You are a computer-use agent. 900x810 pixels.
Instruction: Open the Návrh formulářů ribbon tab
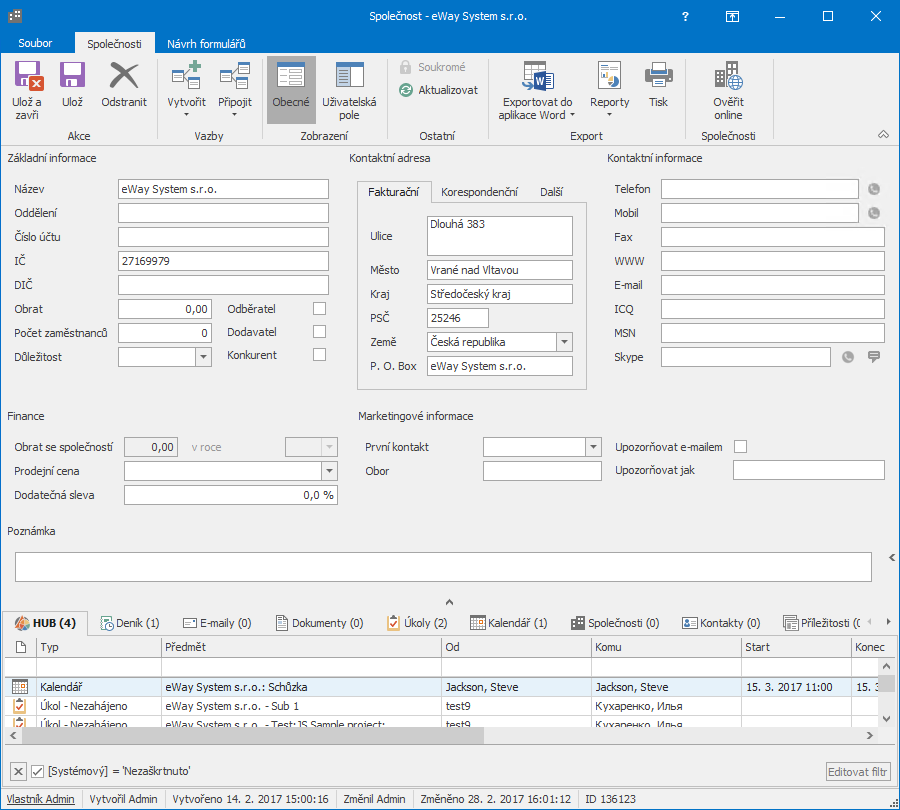point(206,44)
